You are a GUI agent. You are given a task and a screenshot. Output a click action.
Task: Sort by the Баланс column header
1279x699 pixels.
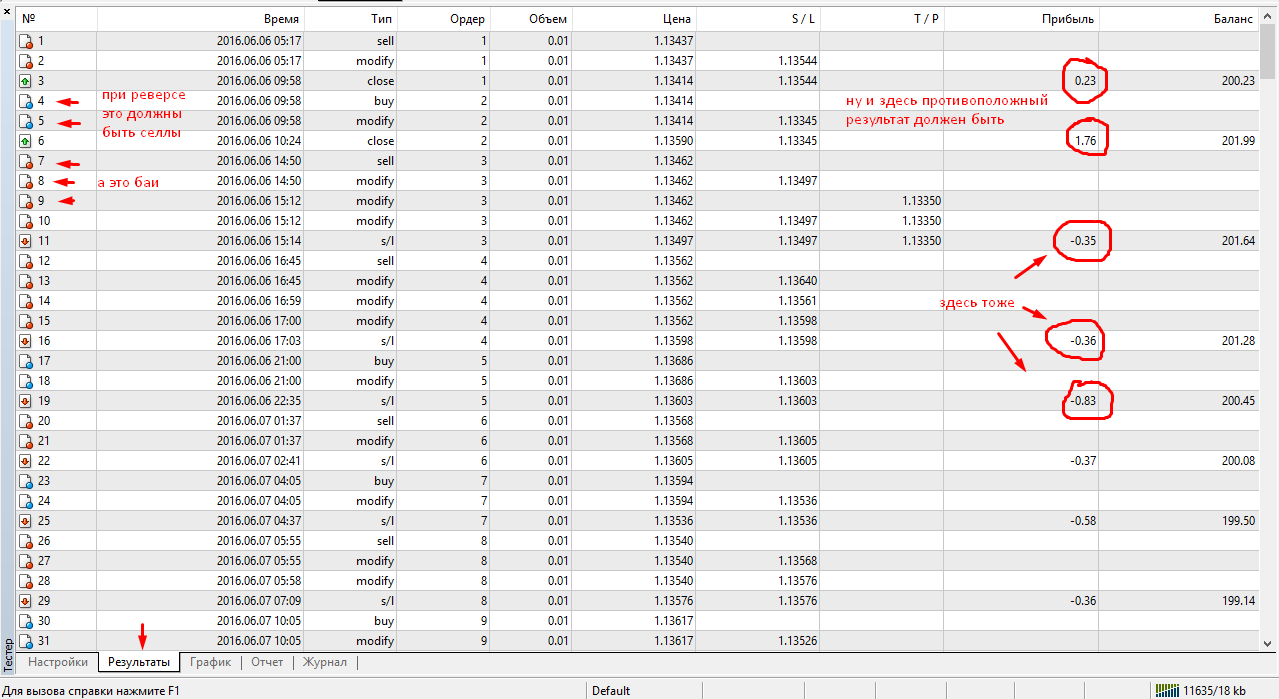click(1178, 20)
